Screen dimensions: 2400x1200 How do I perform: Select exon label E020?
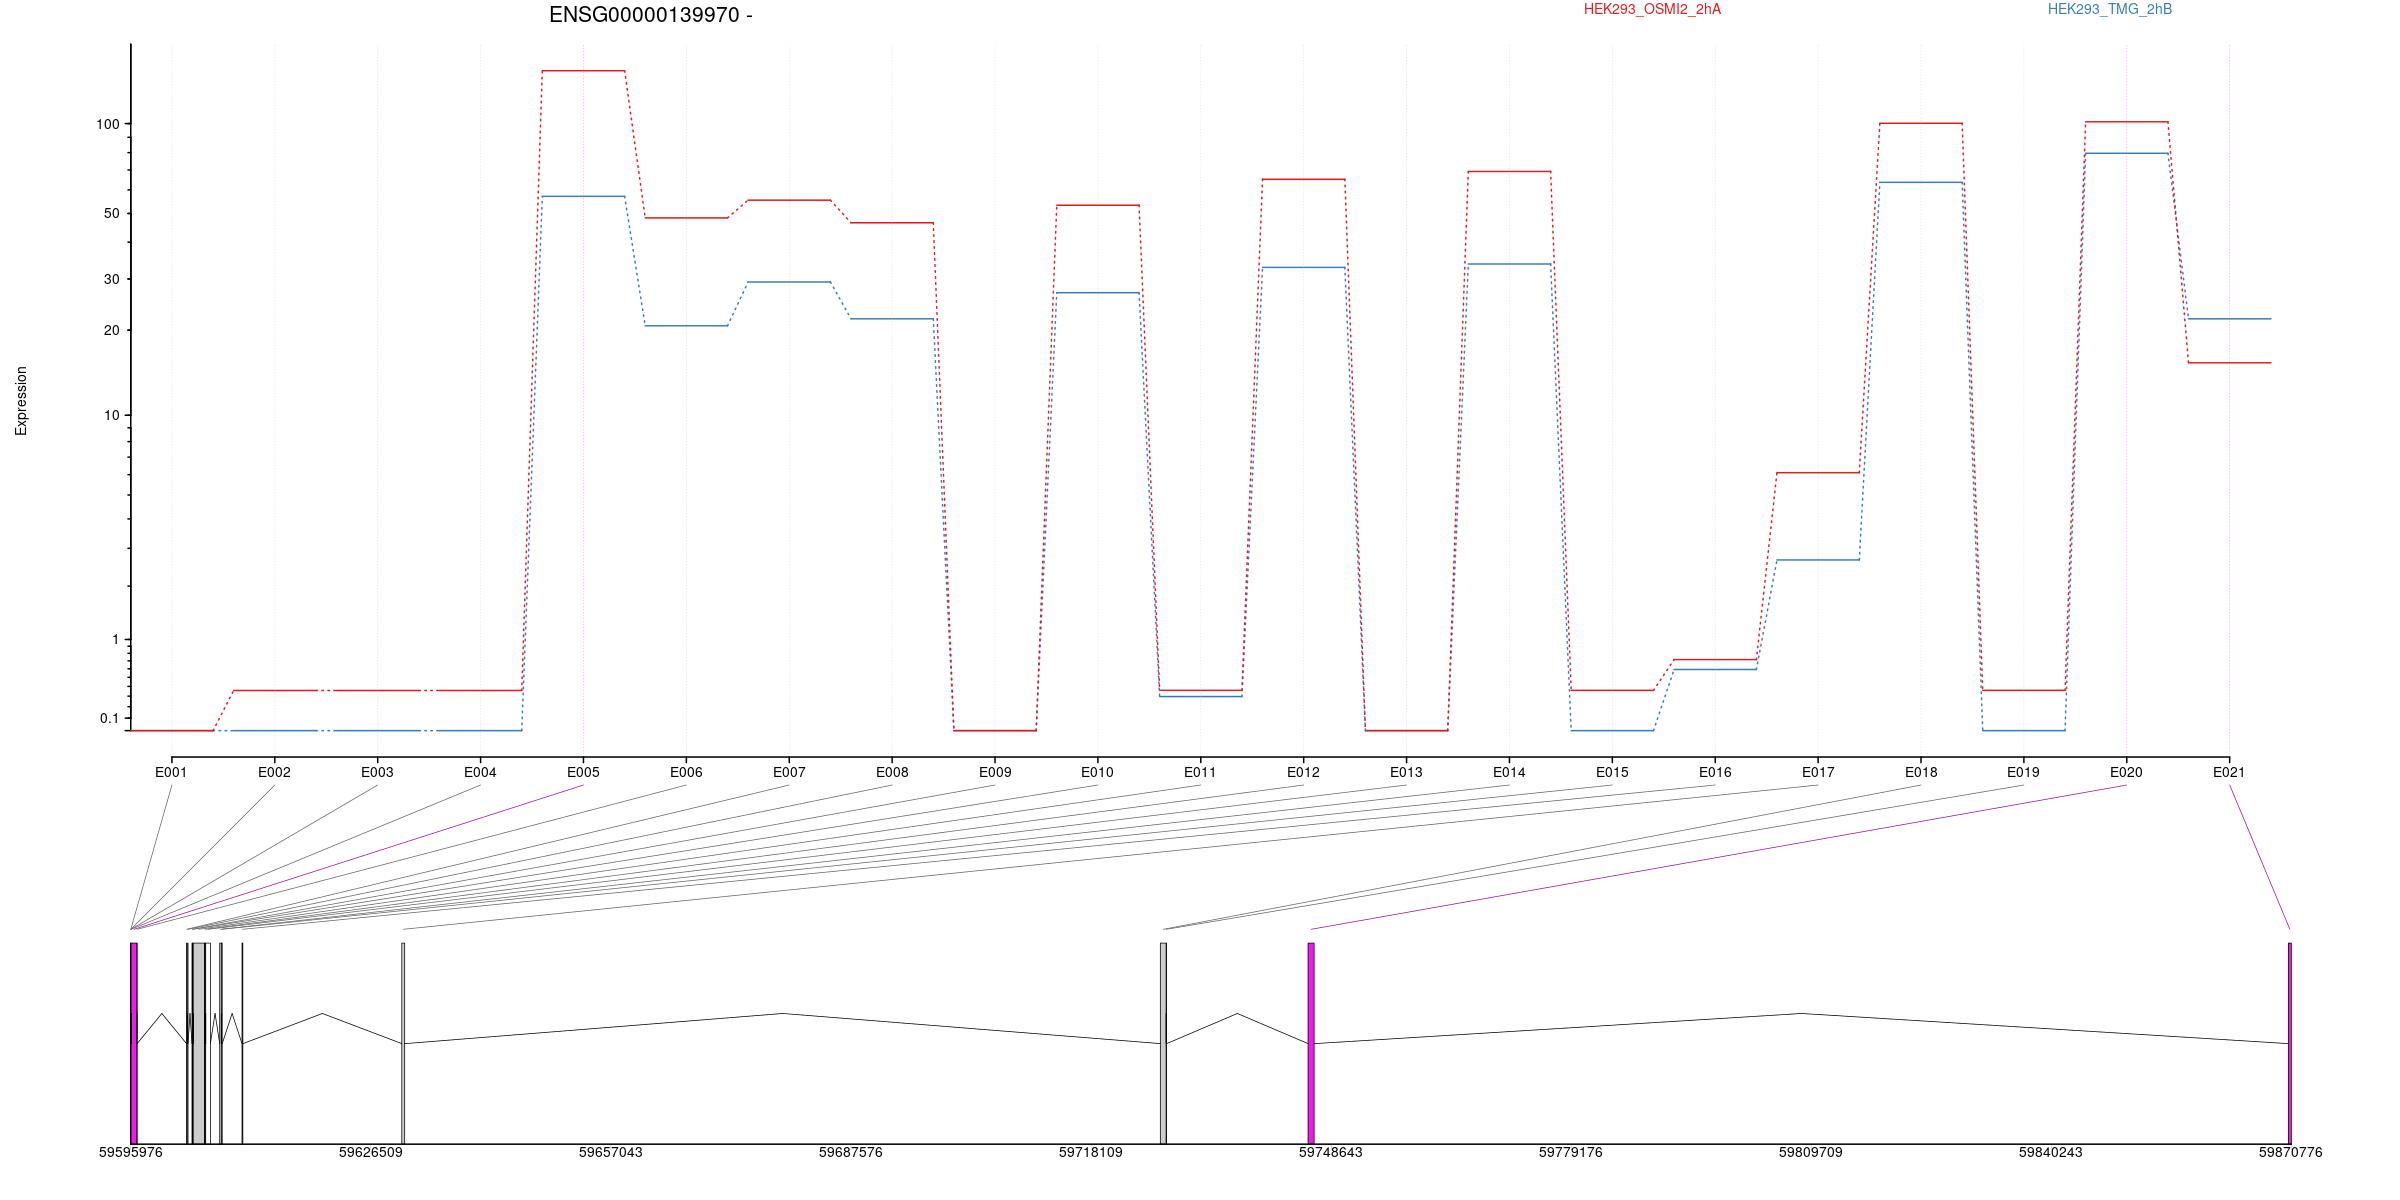(x=2126, y=772)
